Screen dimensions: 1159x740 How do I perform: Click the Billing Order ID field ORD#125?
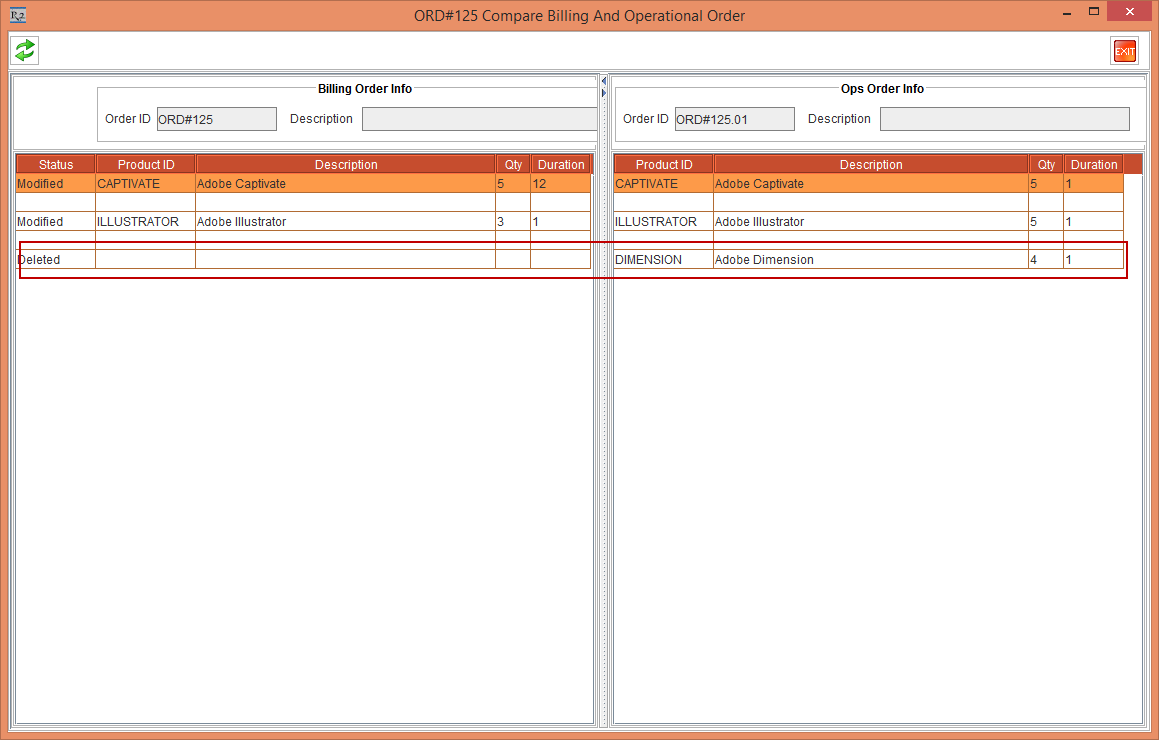point(216,119)
